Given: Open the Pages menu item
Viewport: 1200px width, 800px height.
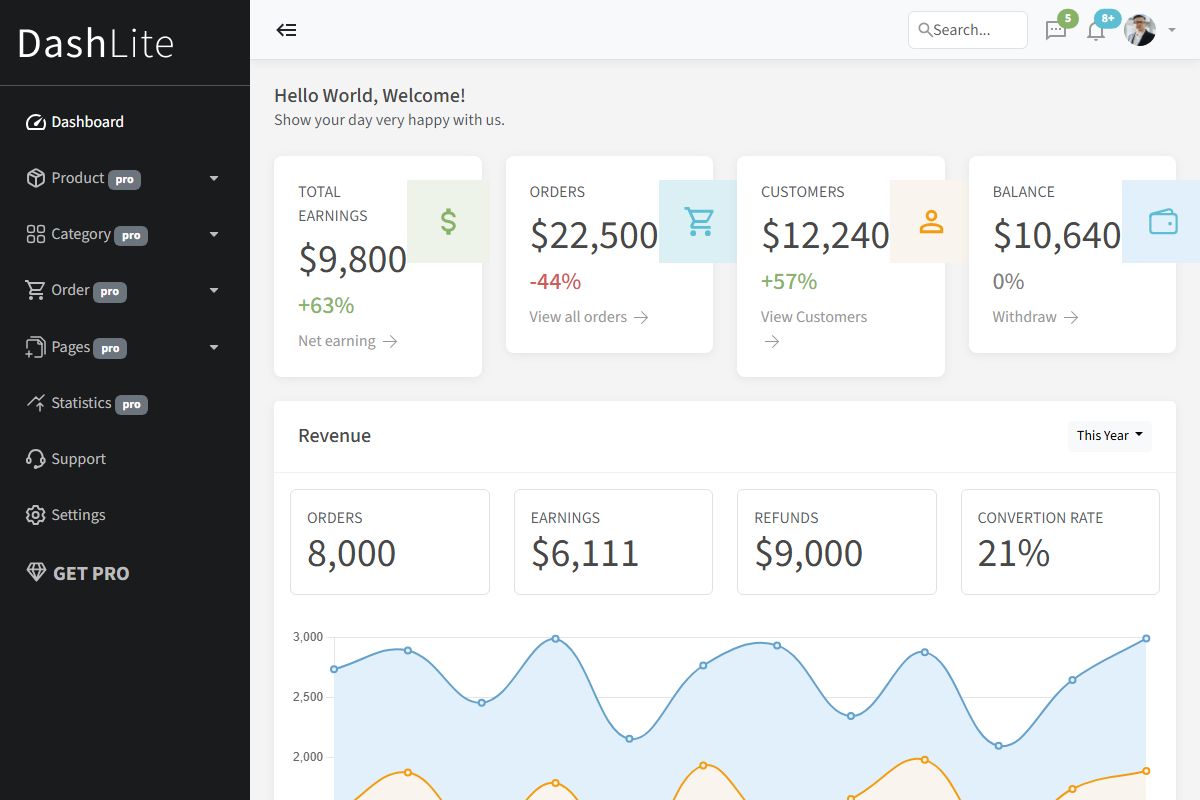Looking at the screenshot, I should pyautogui.click(x=125, y=347).
